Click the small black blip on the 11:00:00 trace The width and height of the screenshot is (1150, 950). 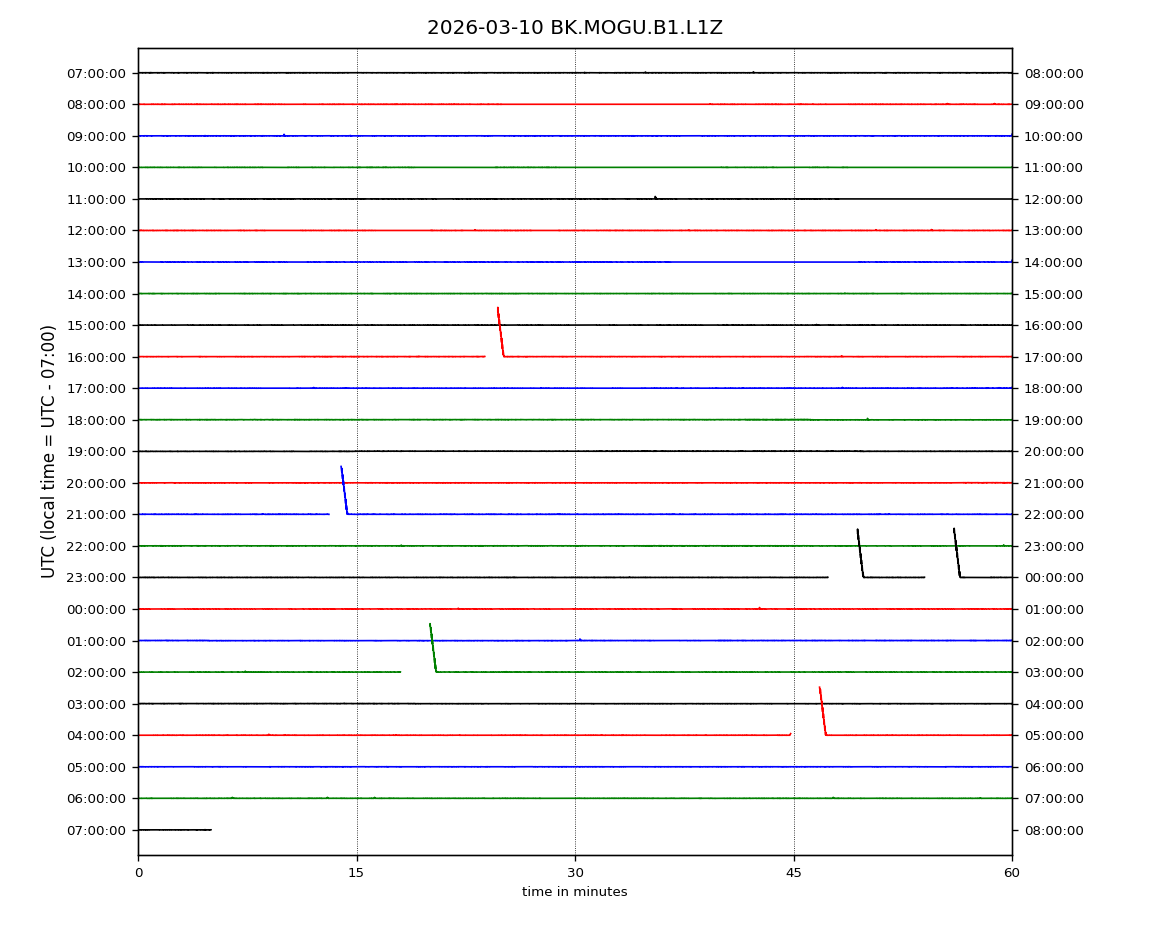point(655,197)
